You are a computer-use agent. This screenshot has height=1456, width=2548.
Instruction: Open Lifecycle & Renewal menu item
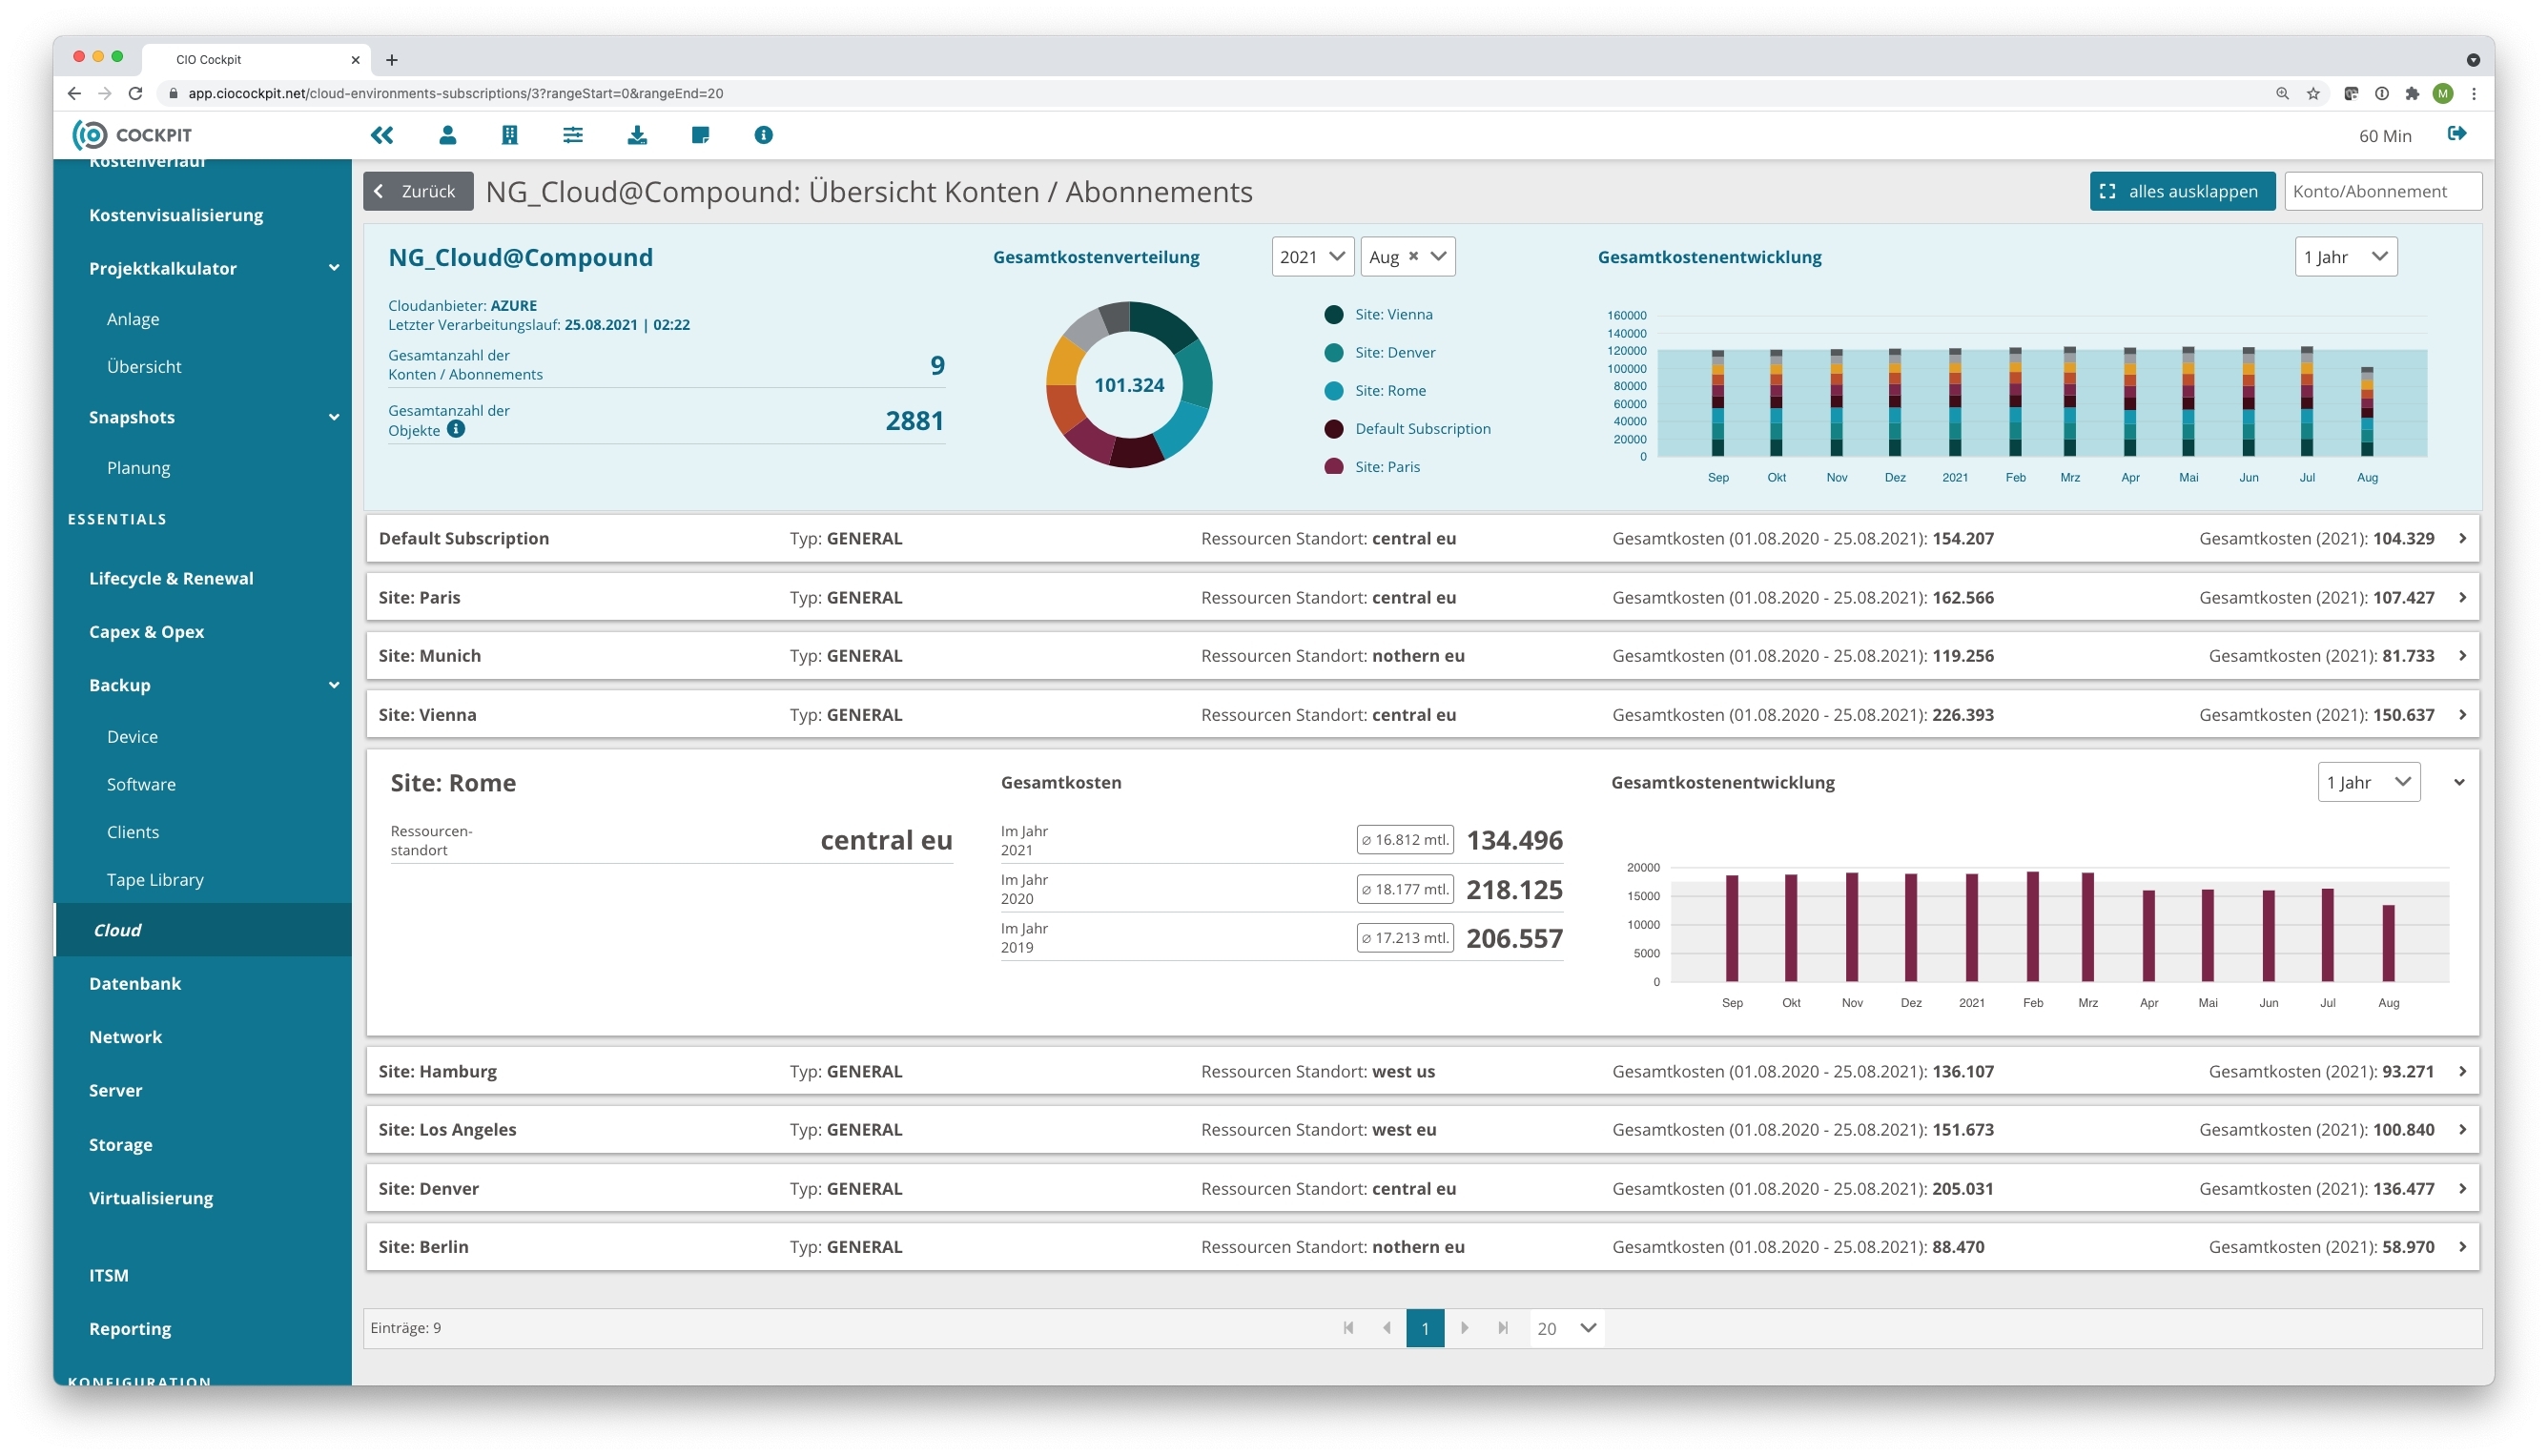pyautogui.click(x=171, y=578)
